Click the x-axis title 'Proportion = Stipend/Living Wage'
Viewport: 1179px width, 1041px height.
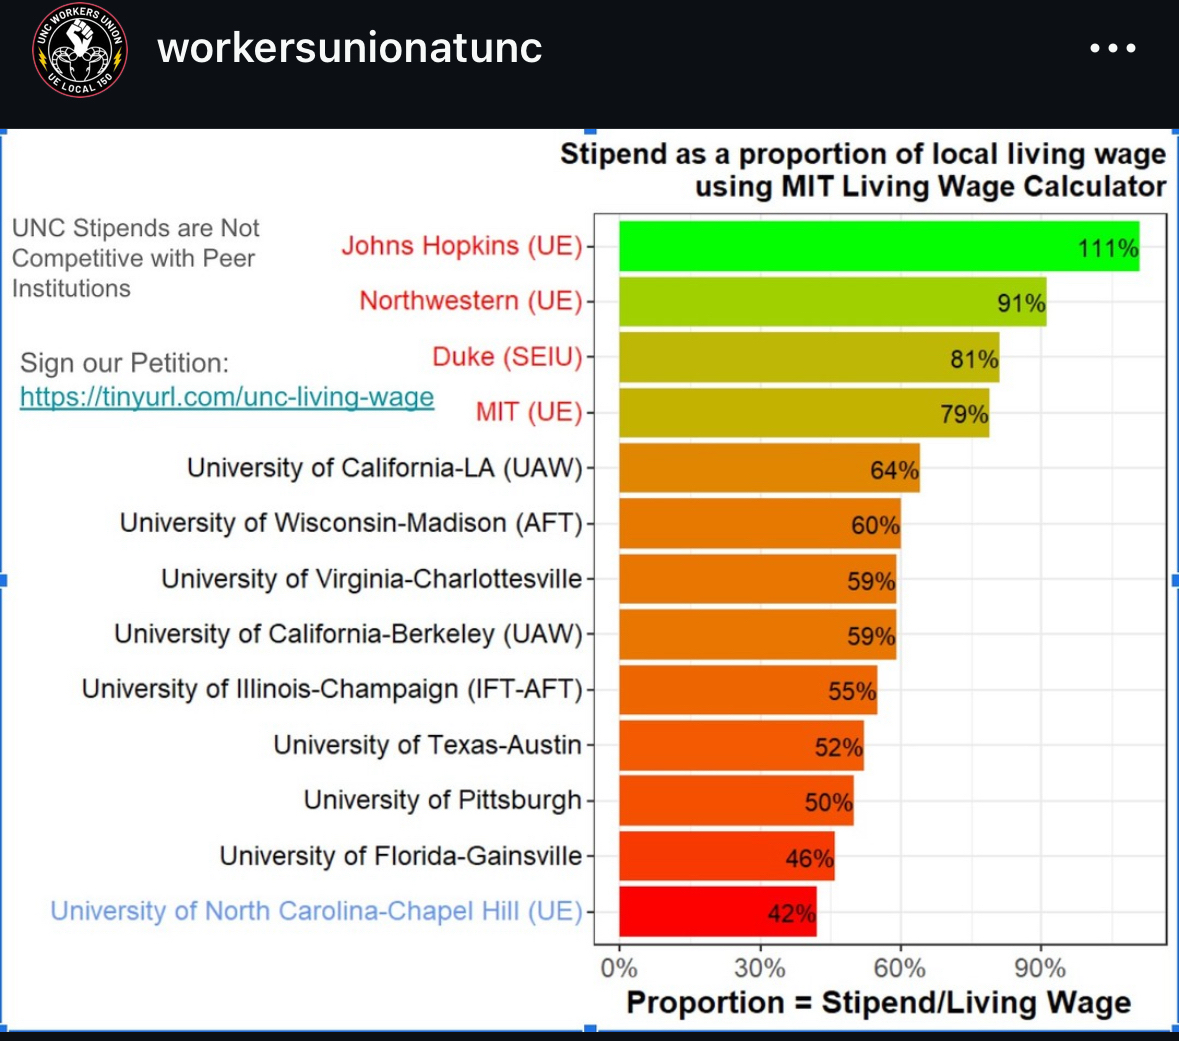878,1003
